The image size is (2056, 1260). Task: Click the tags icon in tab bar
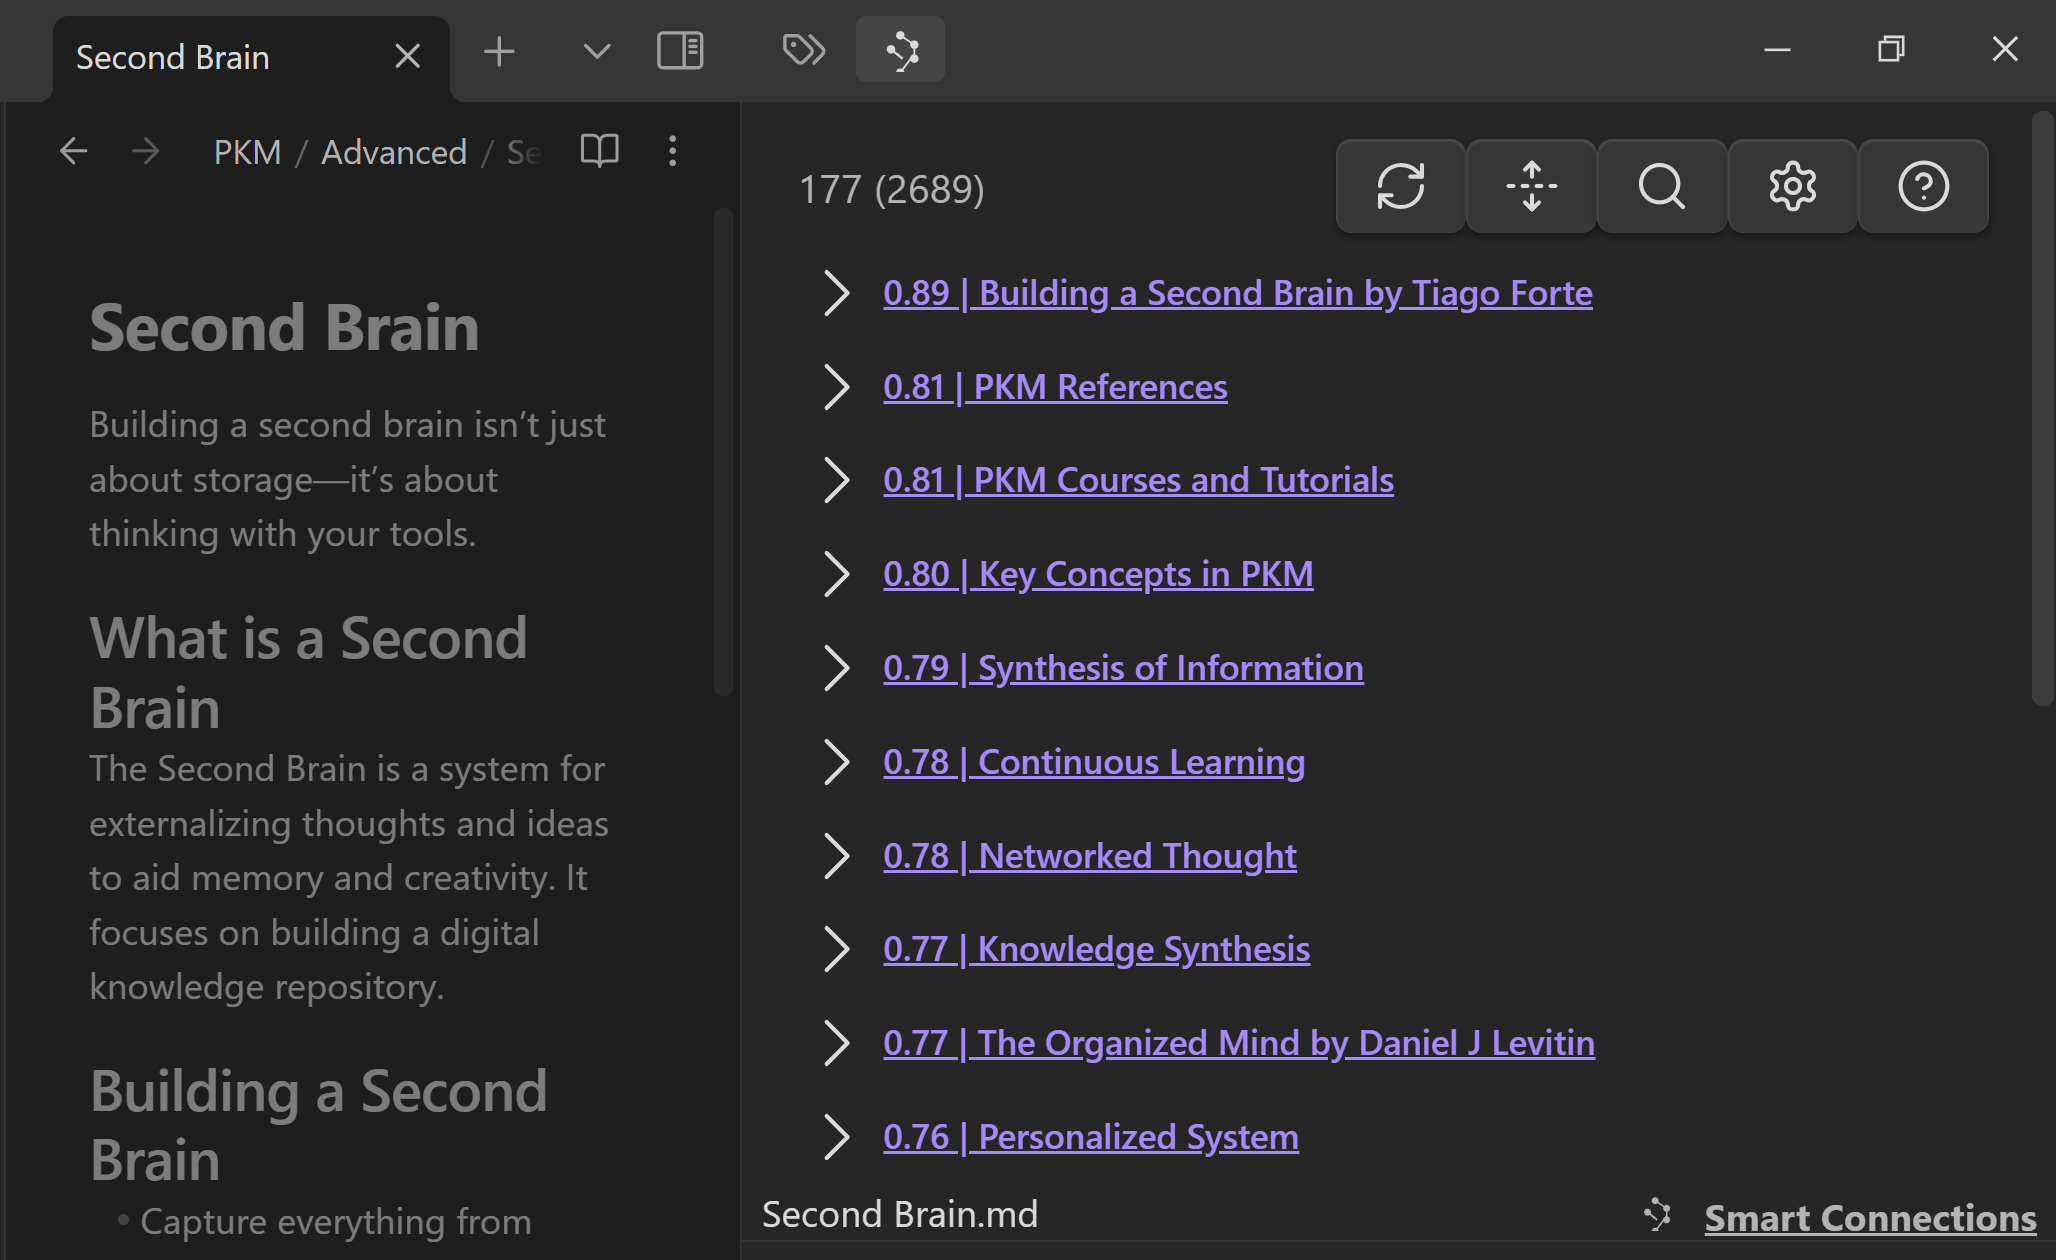(x=803, y=50)
